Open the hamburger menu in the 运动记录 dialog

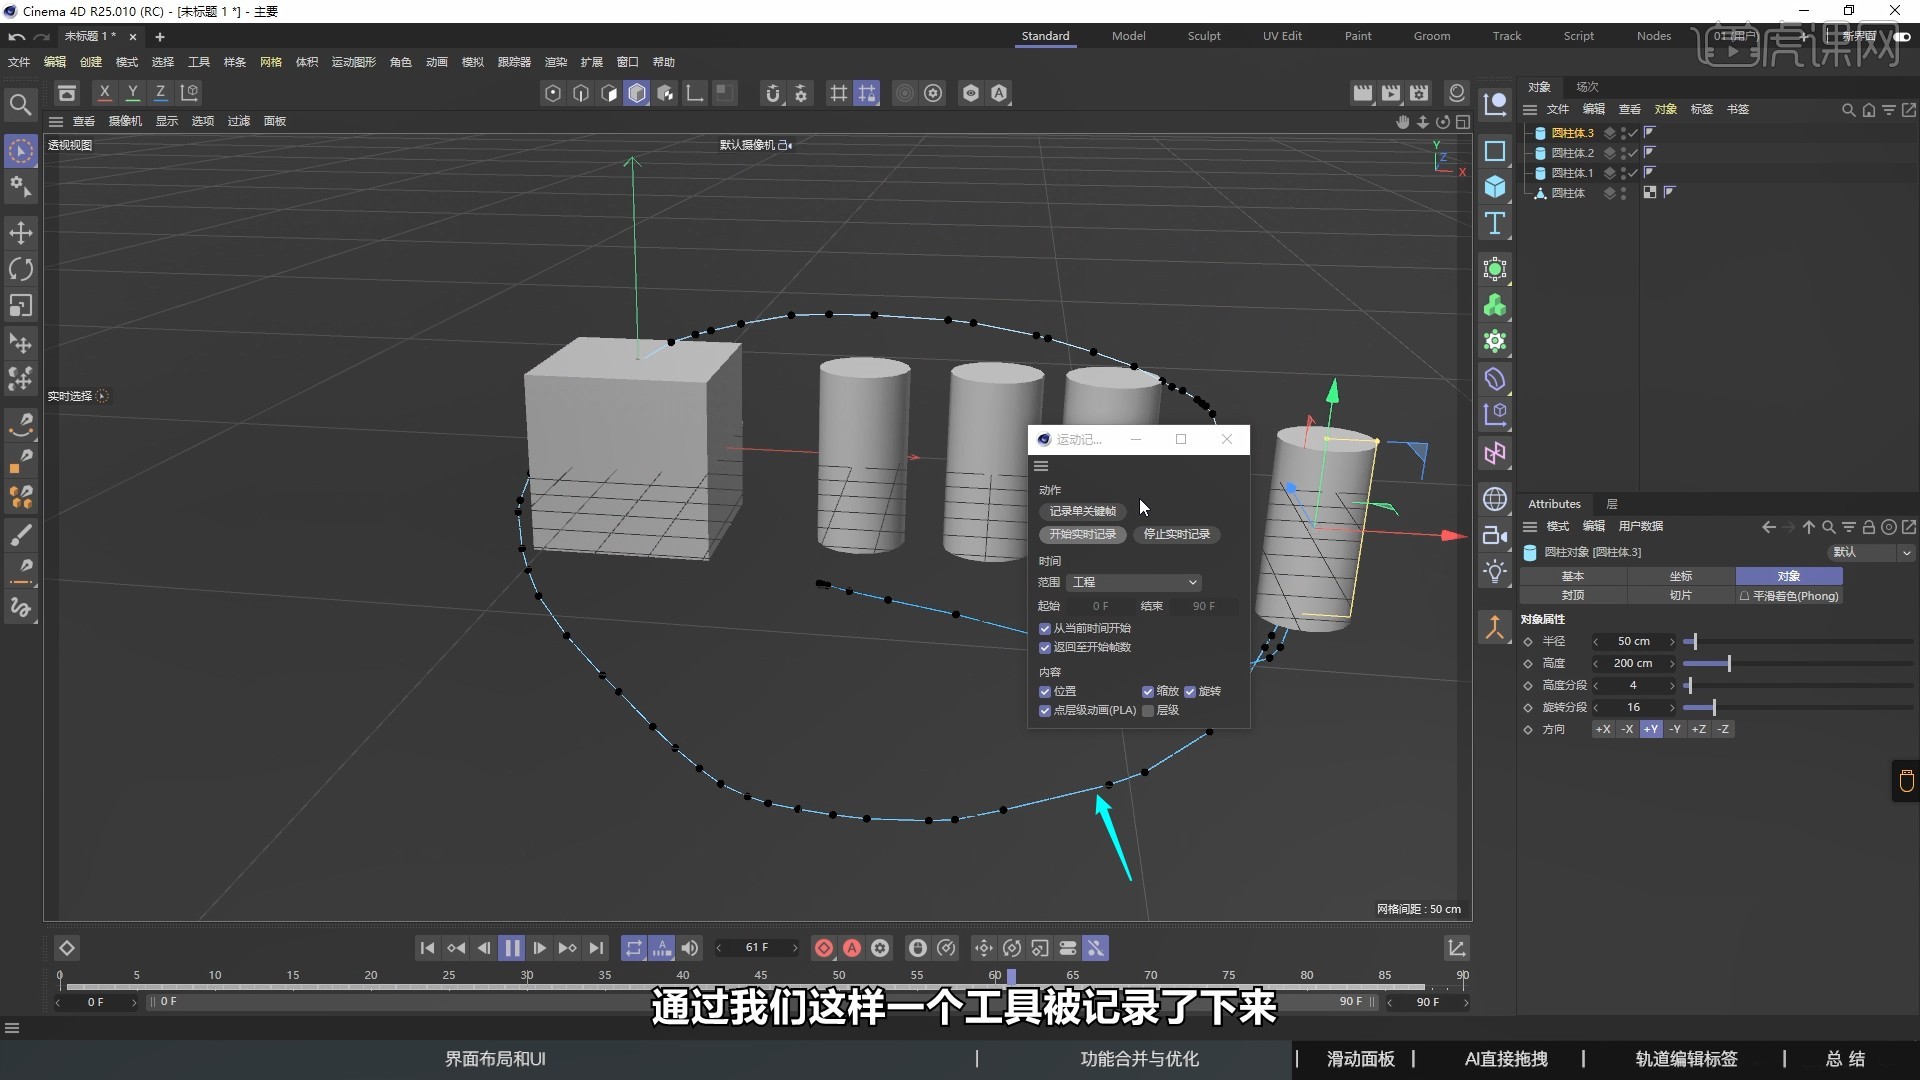tap(1041, 466)
